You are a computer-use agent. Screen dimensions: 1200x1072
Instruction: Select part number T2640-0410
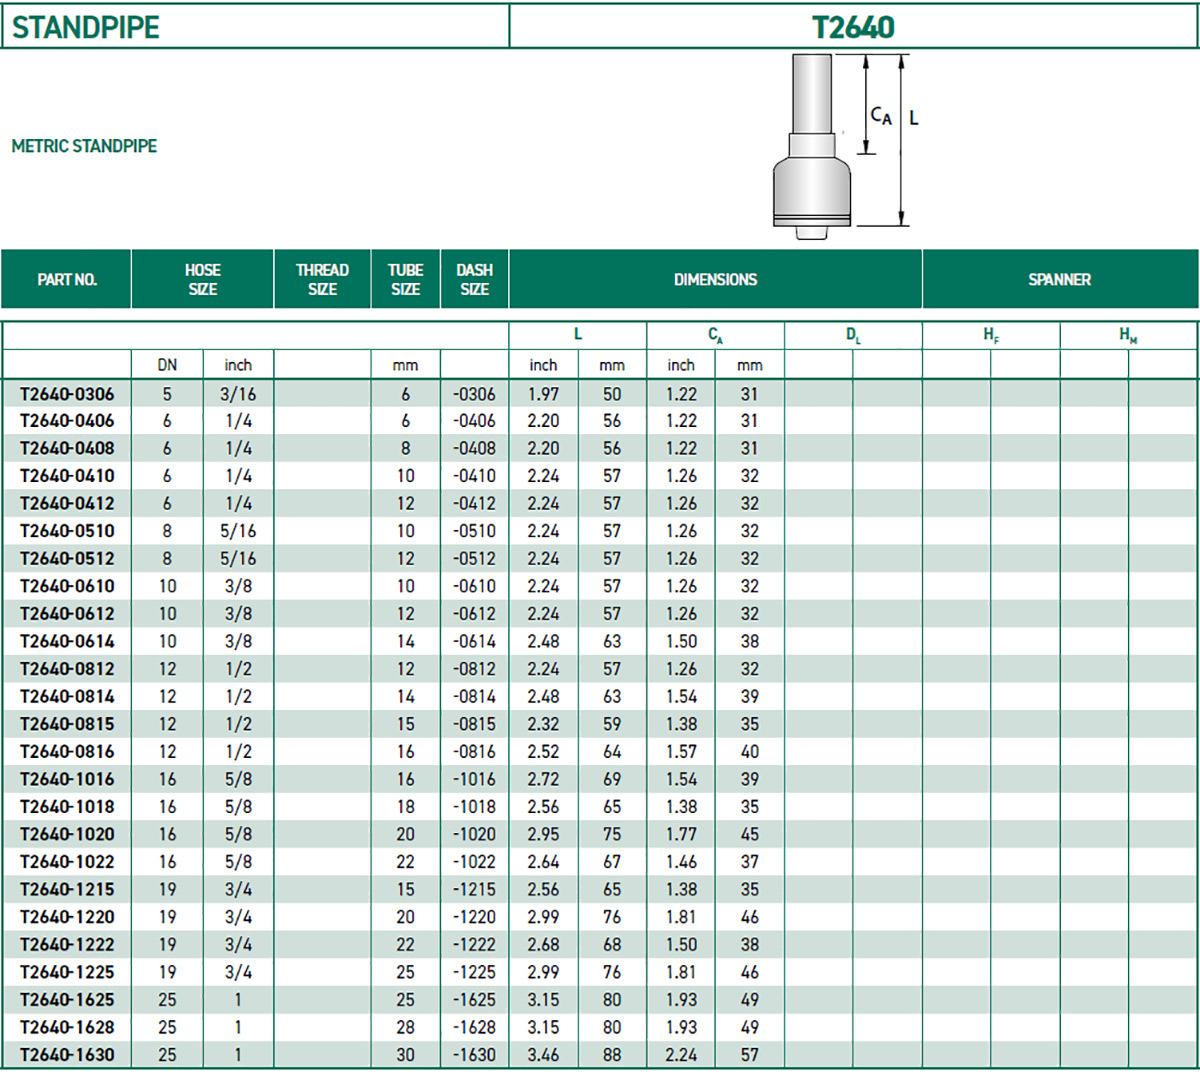[x=67, y=476]
